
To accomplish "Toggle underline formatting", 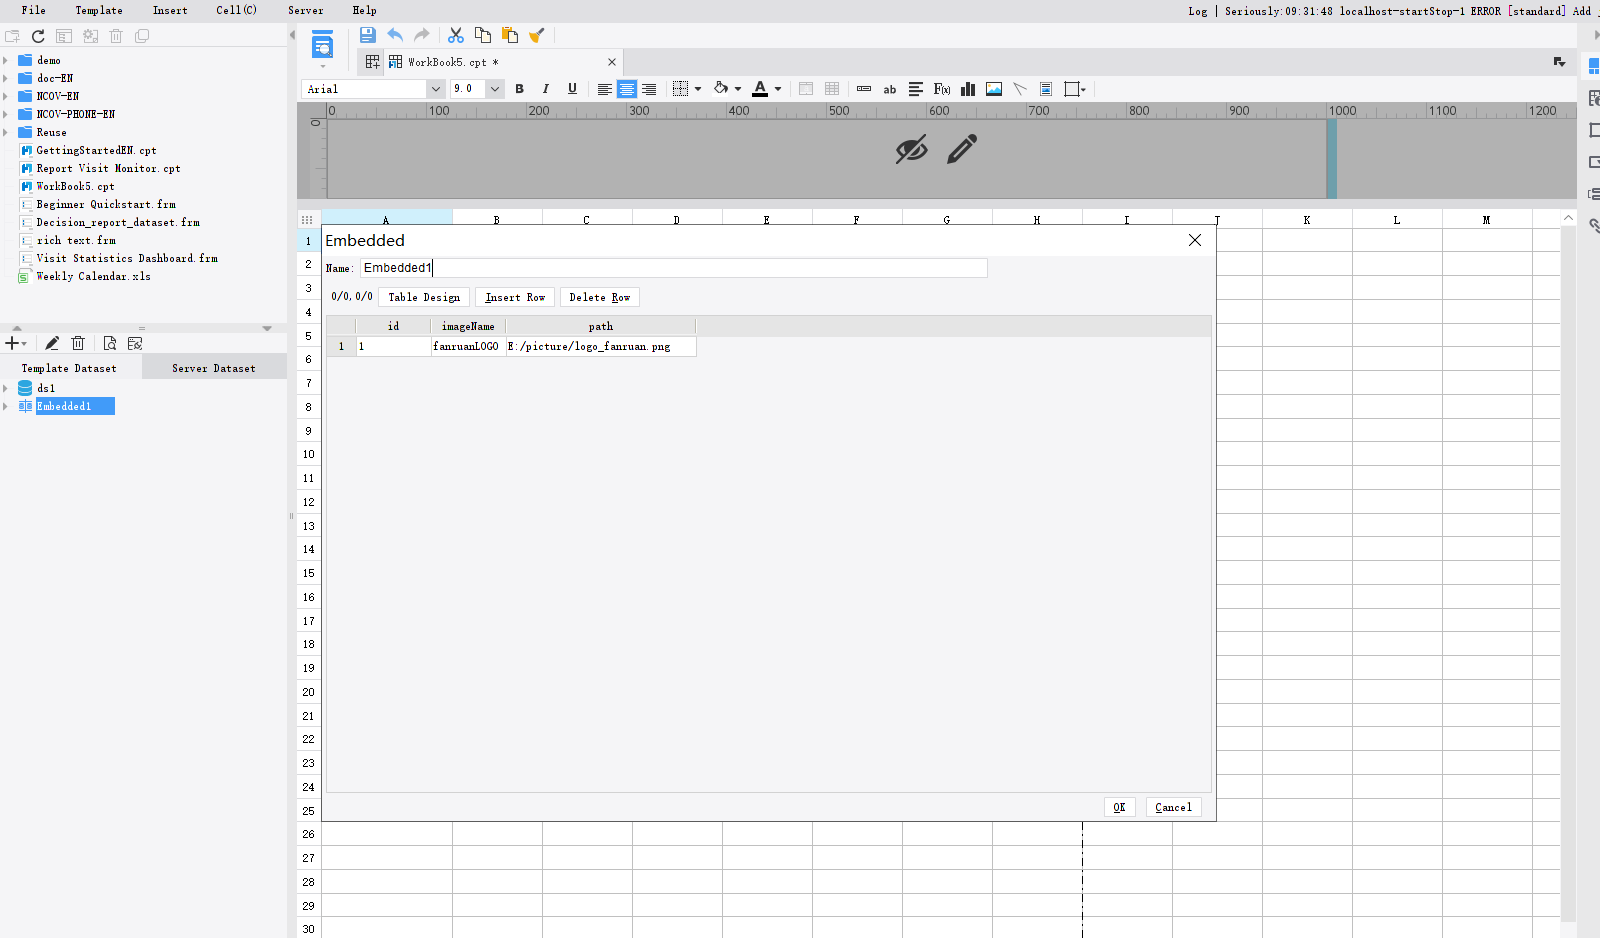I will 572,89.
